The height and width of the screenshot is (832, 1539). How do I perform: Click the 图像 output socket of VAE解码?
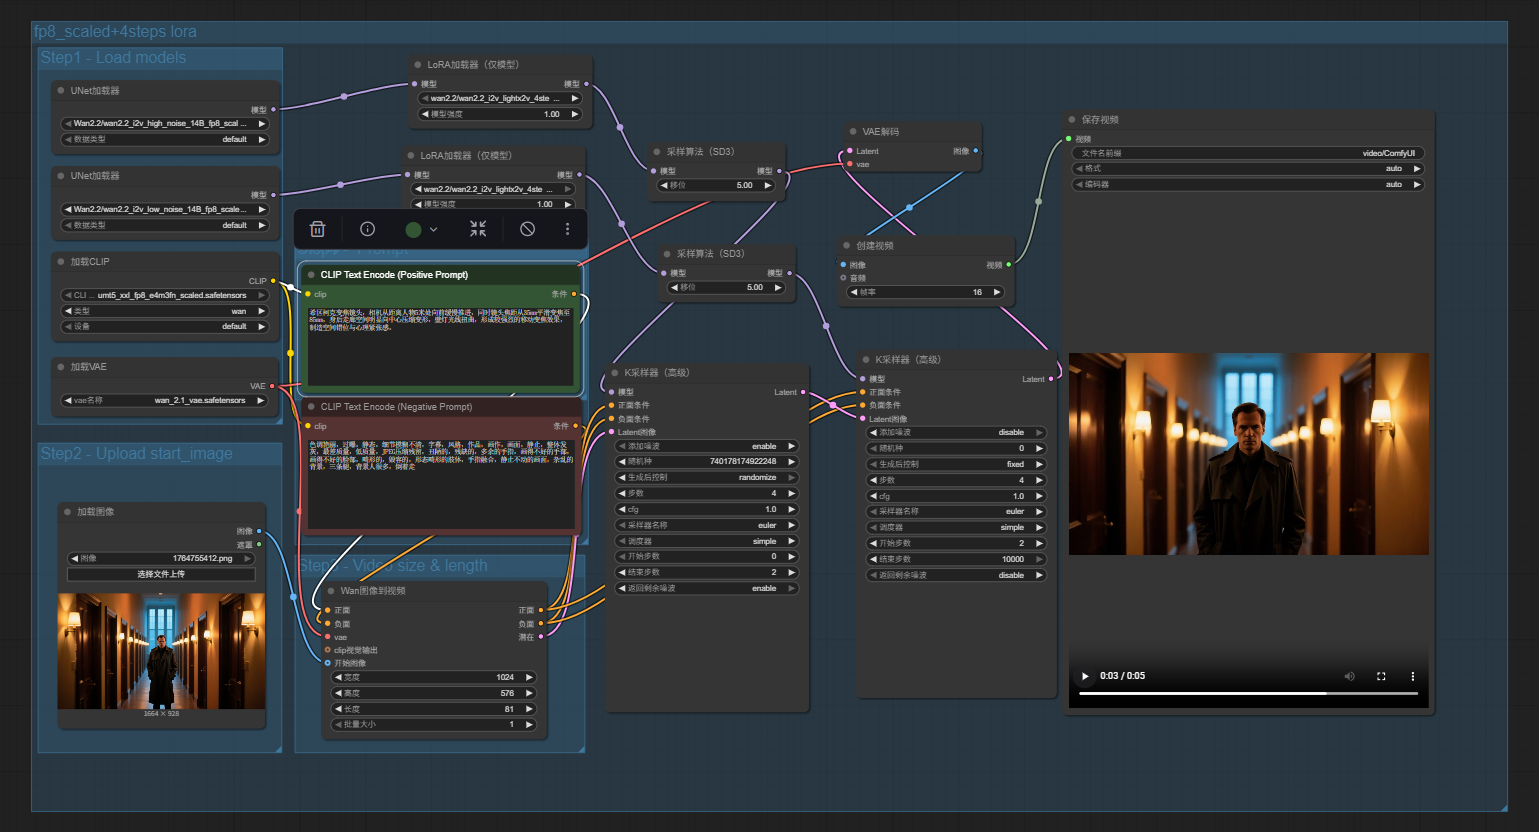(975, 151)
